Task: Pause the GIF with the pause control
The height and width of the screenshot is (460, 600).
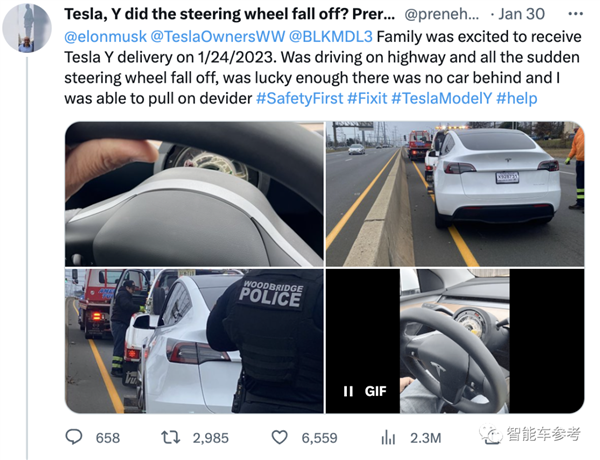Action: [x=348, y=391]
